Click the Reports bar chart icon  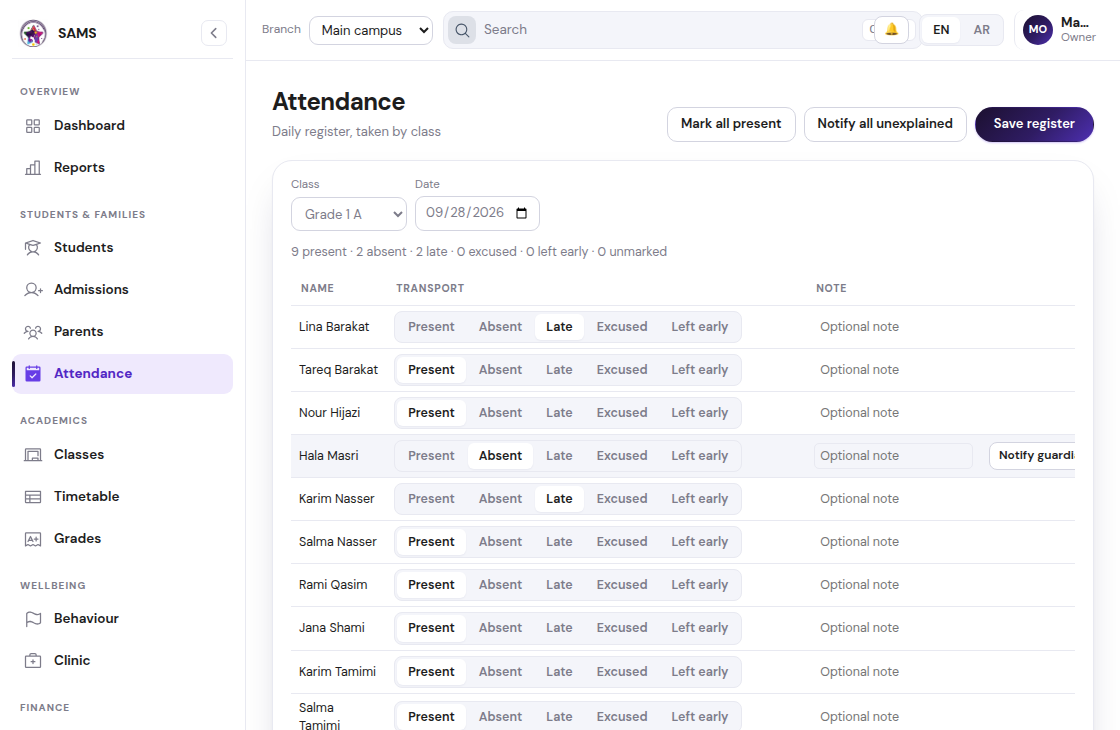click(x=33, y=168)
